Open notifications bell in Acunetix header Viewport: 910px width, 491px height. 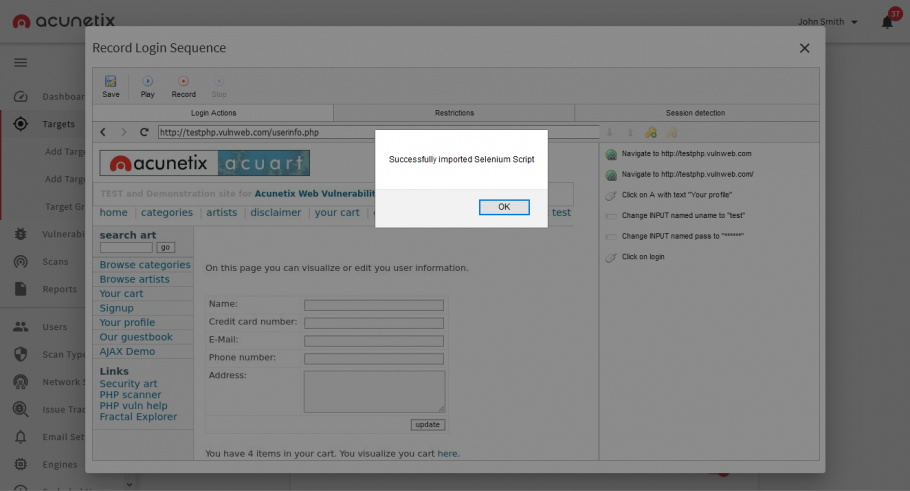(887, 22)
